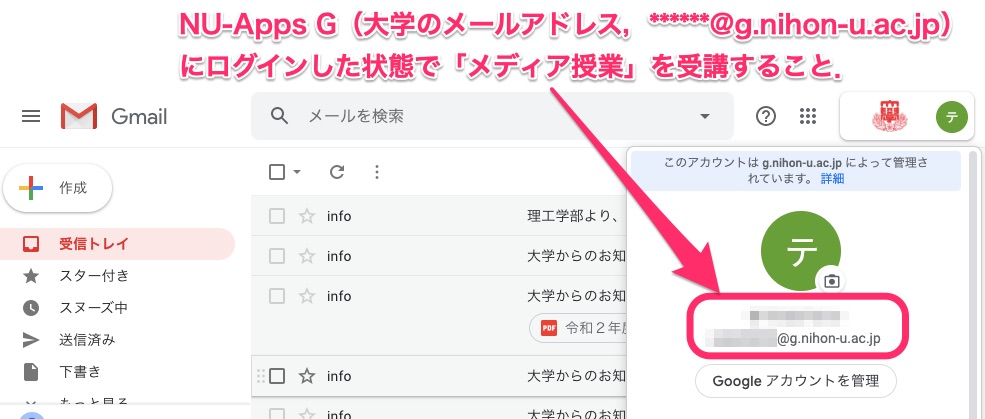The width and height of the screenshot is (985, 419).
Task: Click the inbox icon beside 受信トレイ
Action: coord(31,244)
